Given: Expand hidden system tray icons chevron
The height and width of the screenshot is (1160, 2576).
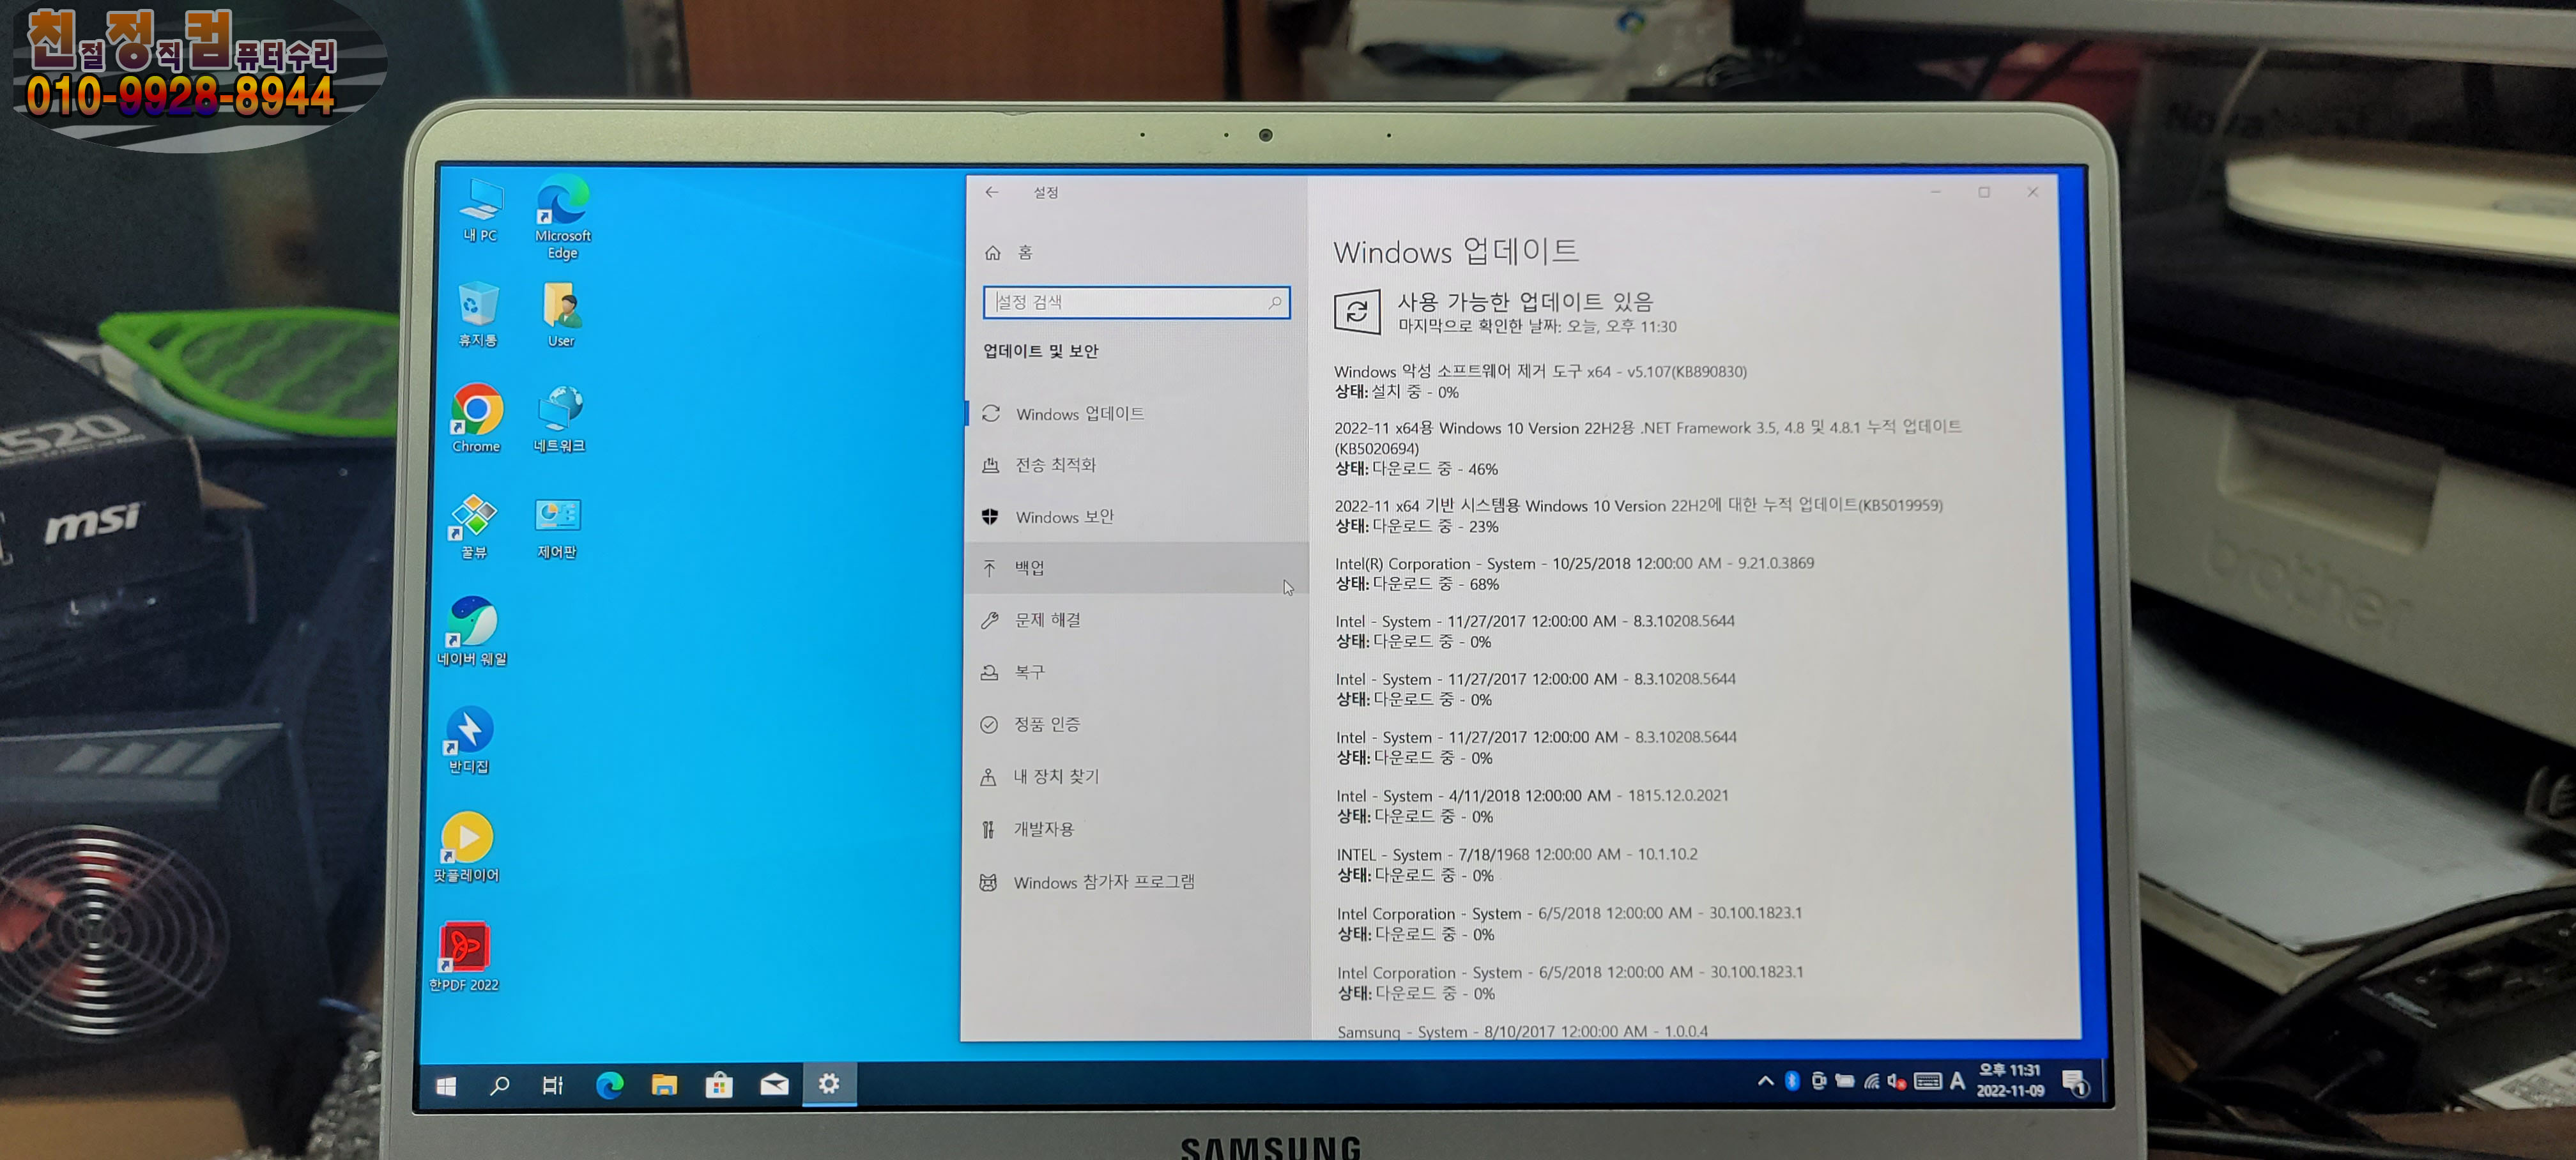Looking at the screenshot, I should click(1765, 1081).
